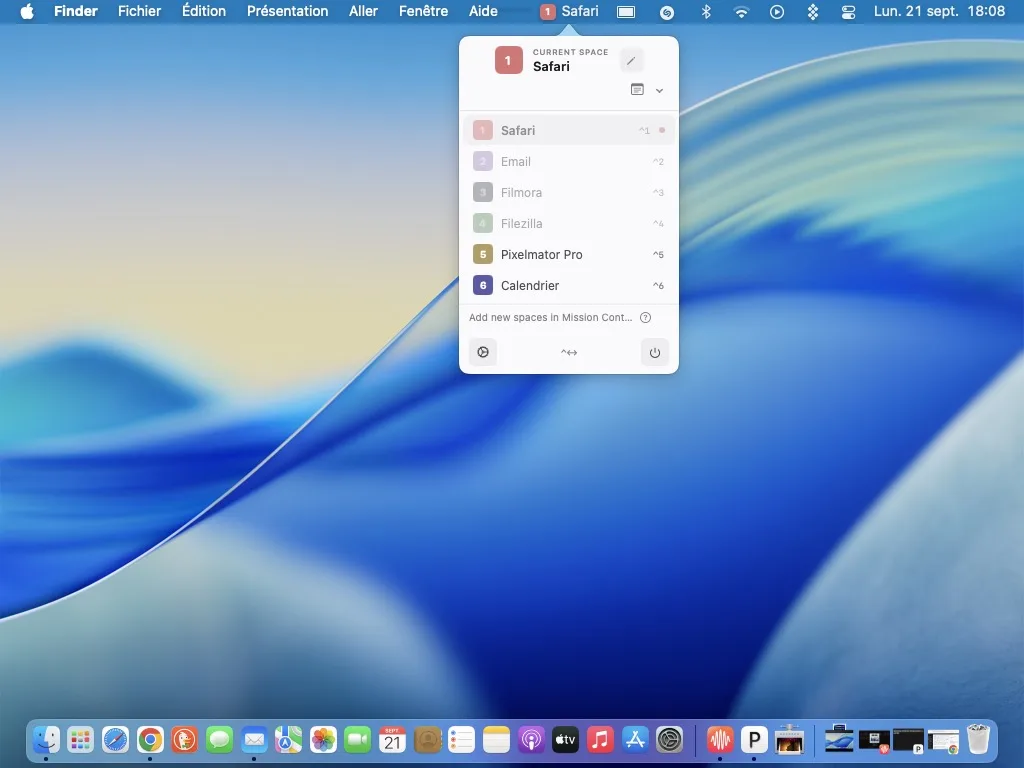
Task: Switch to the Pixelmator Pro space
Action: [x=569, y=255]
